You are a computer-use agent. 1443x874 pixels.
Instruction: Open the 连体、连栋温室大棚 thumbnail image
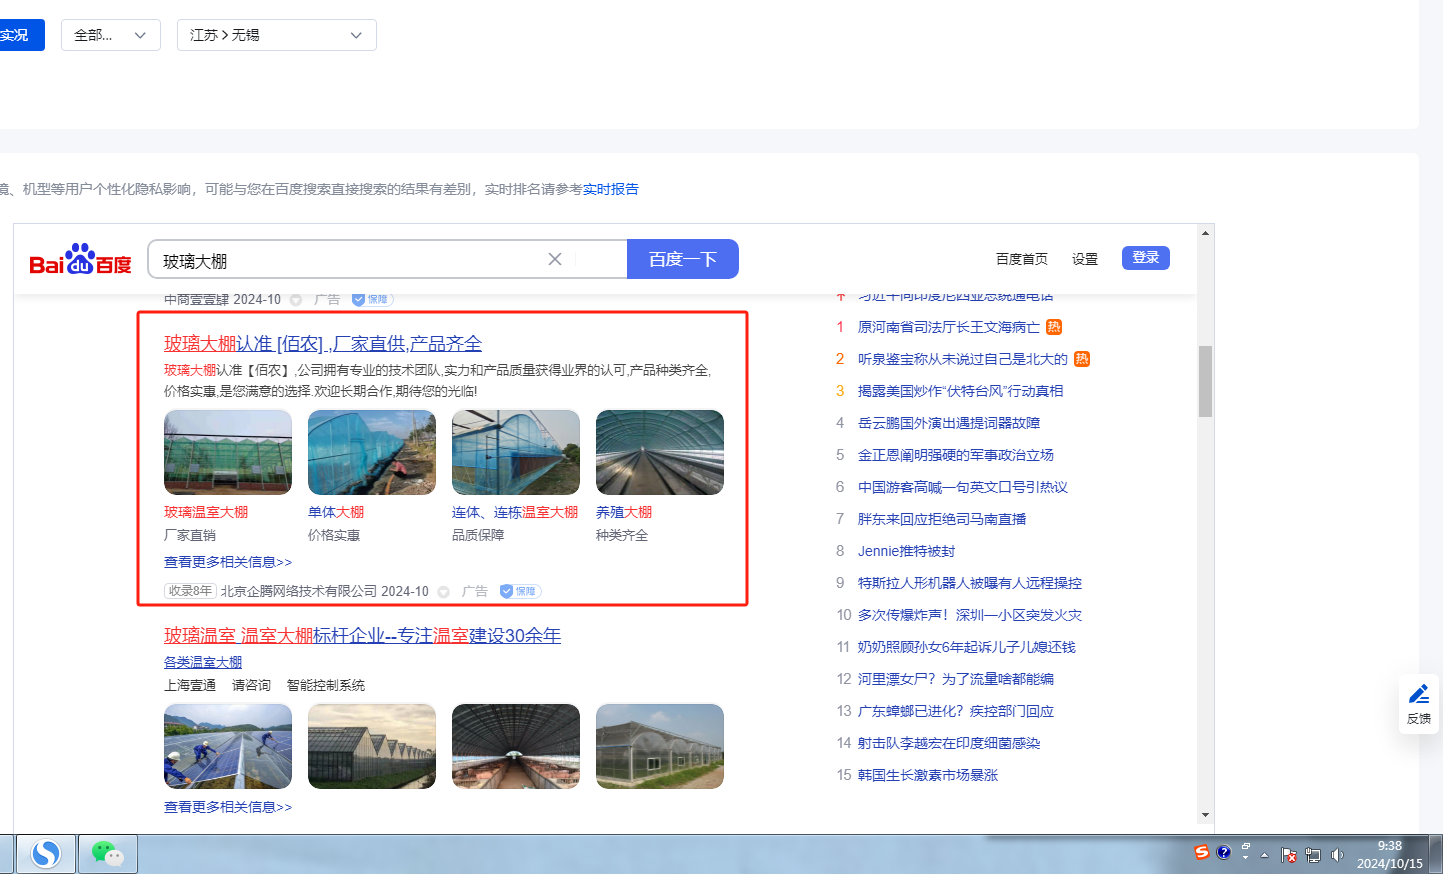tap(516, 452)
